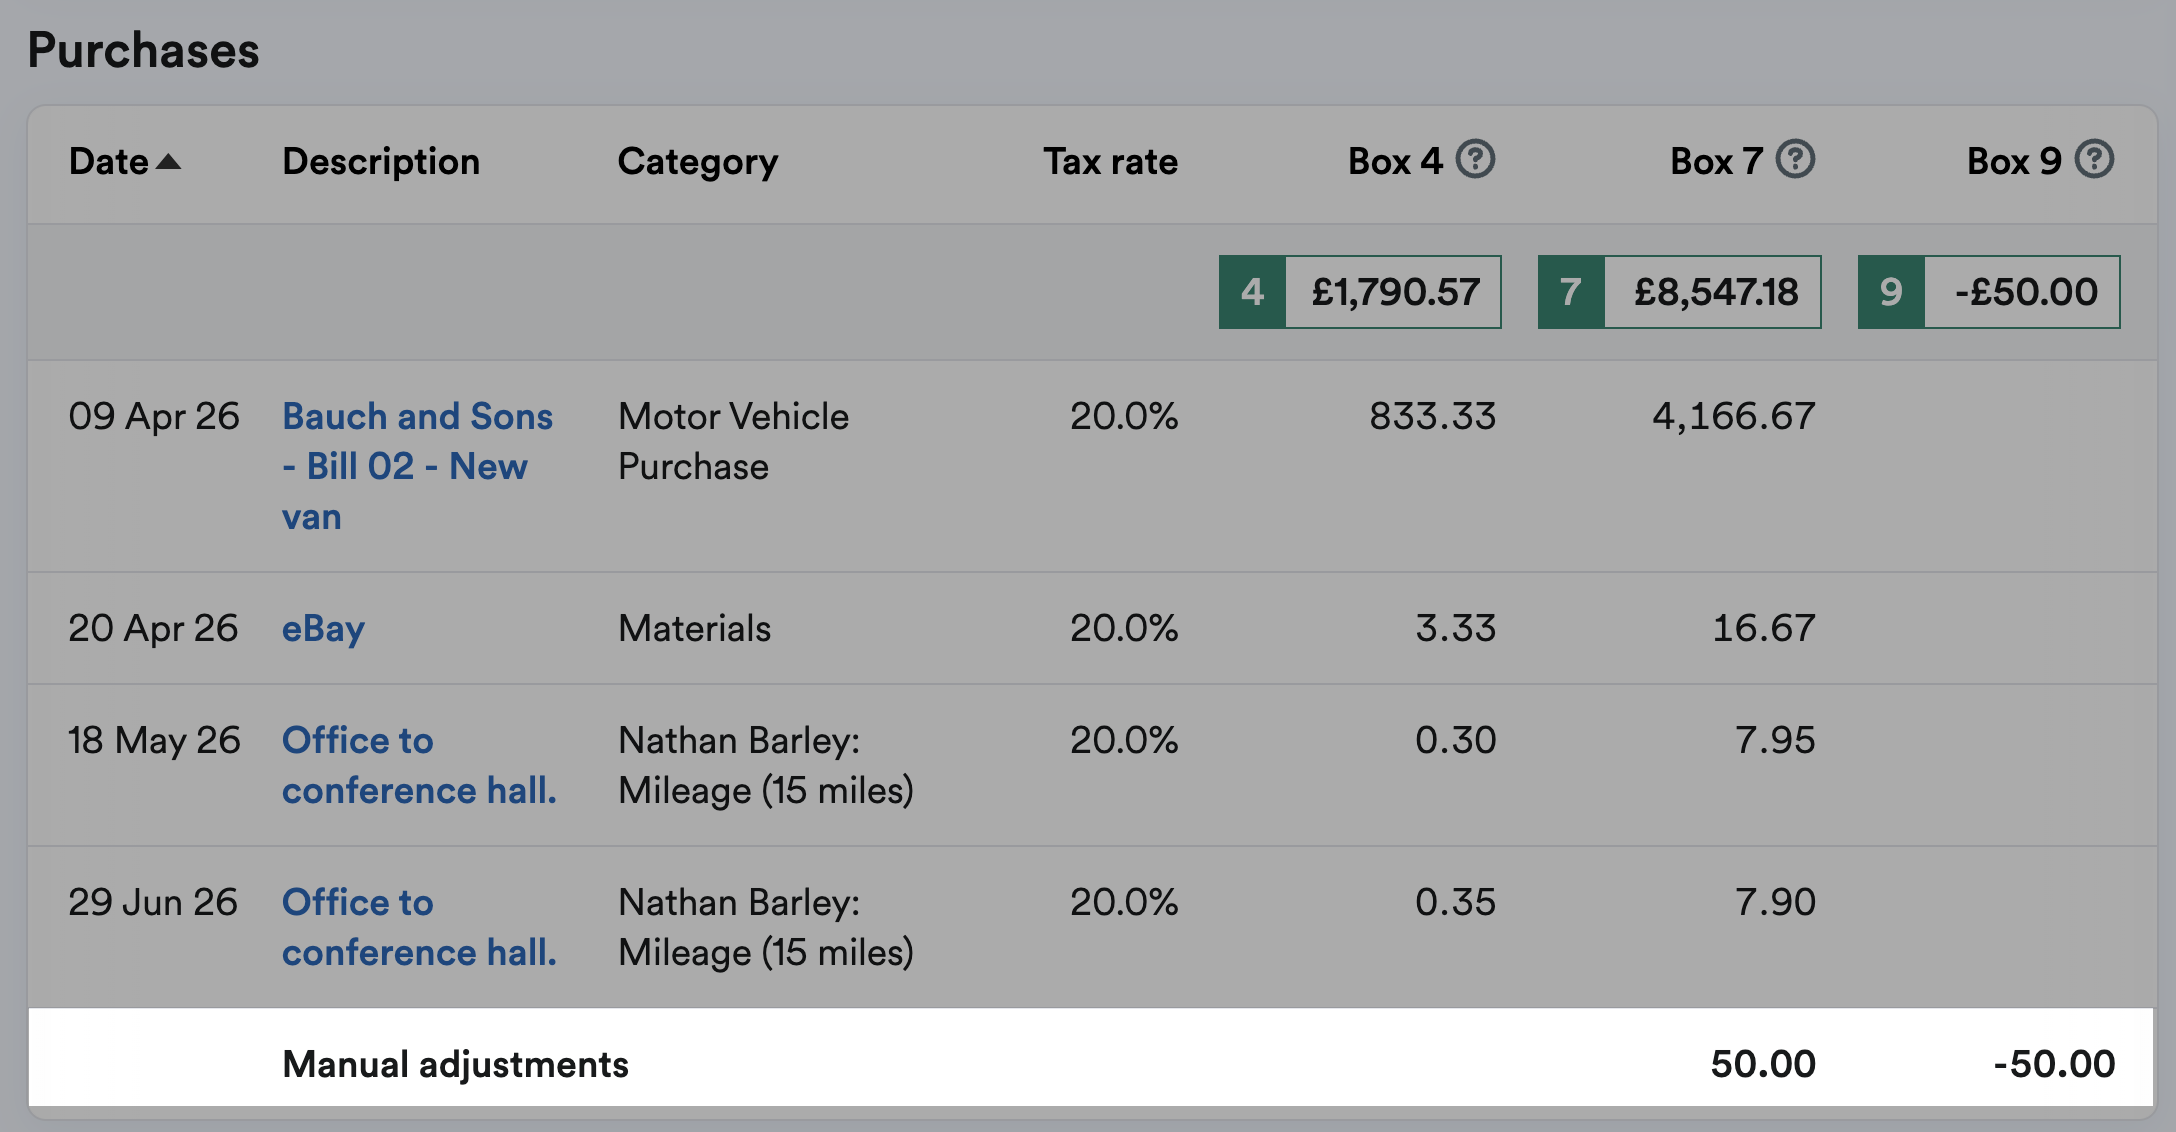
Task: Click the 16.67 Box 7 amount
Action: point(1764,628)
